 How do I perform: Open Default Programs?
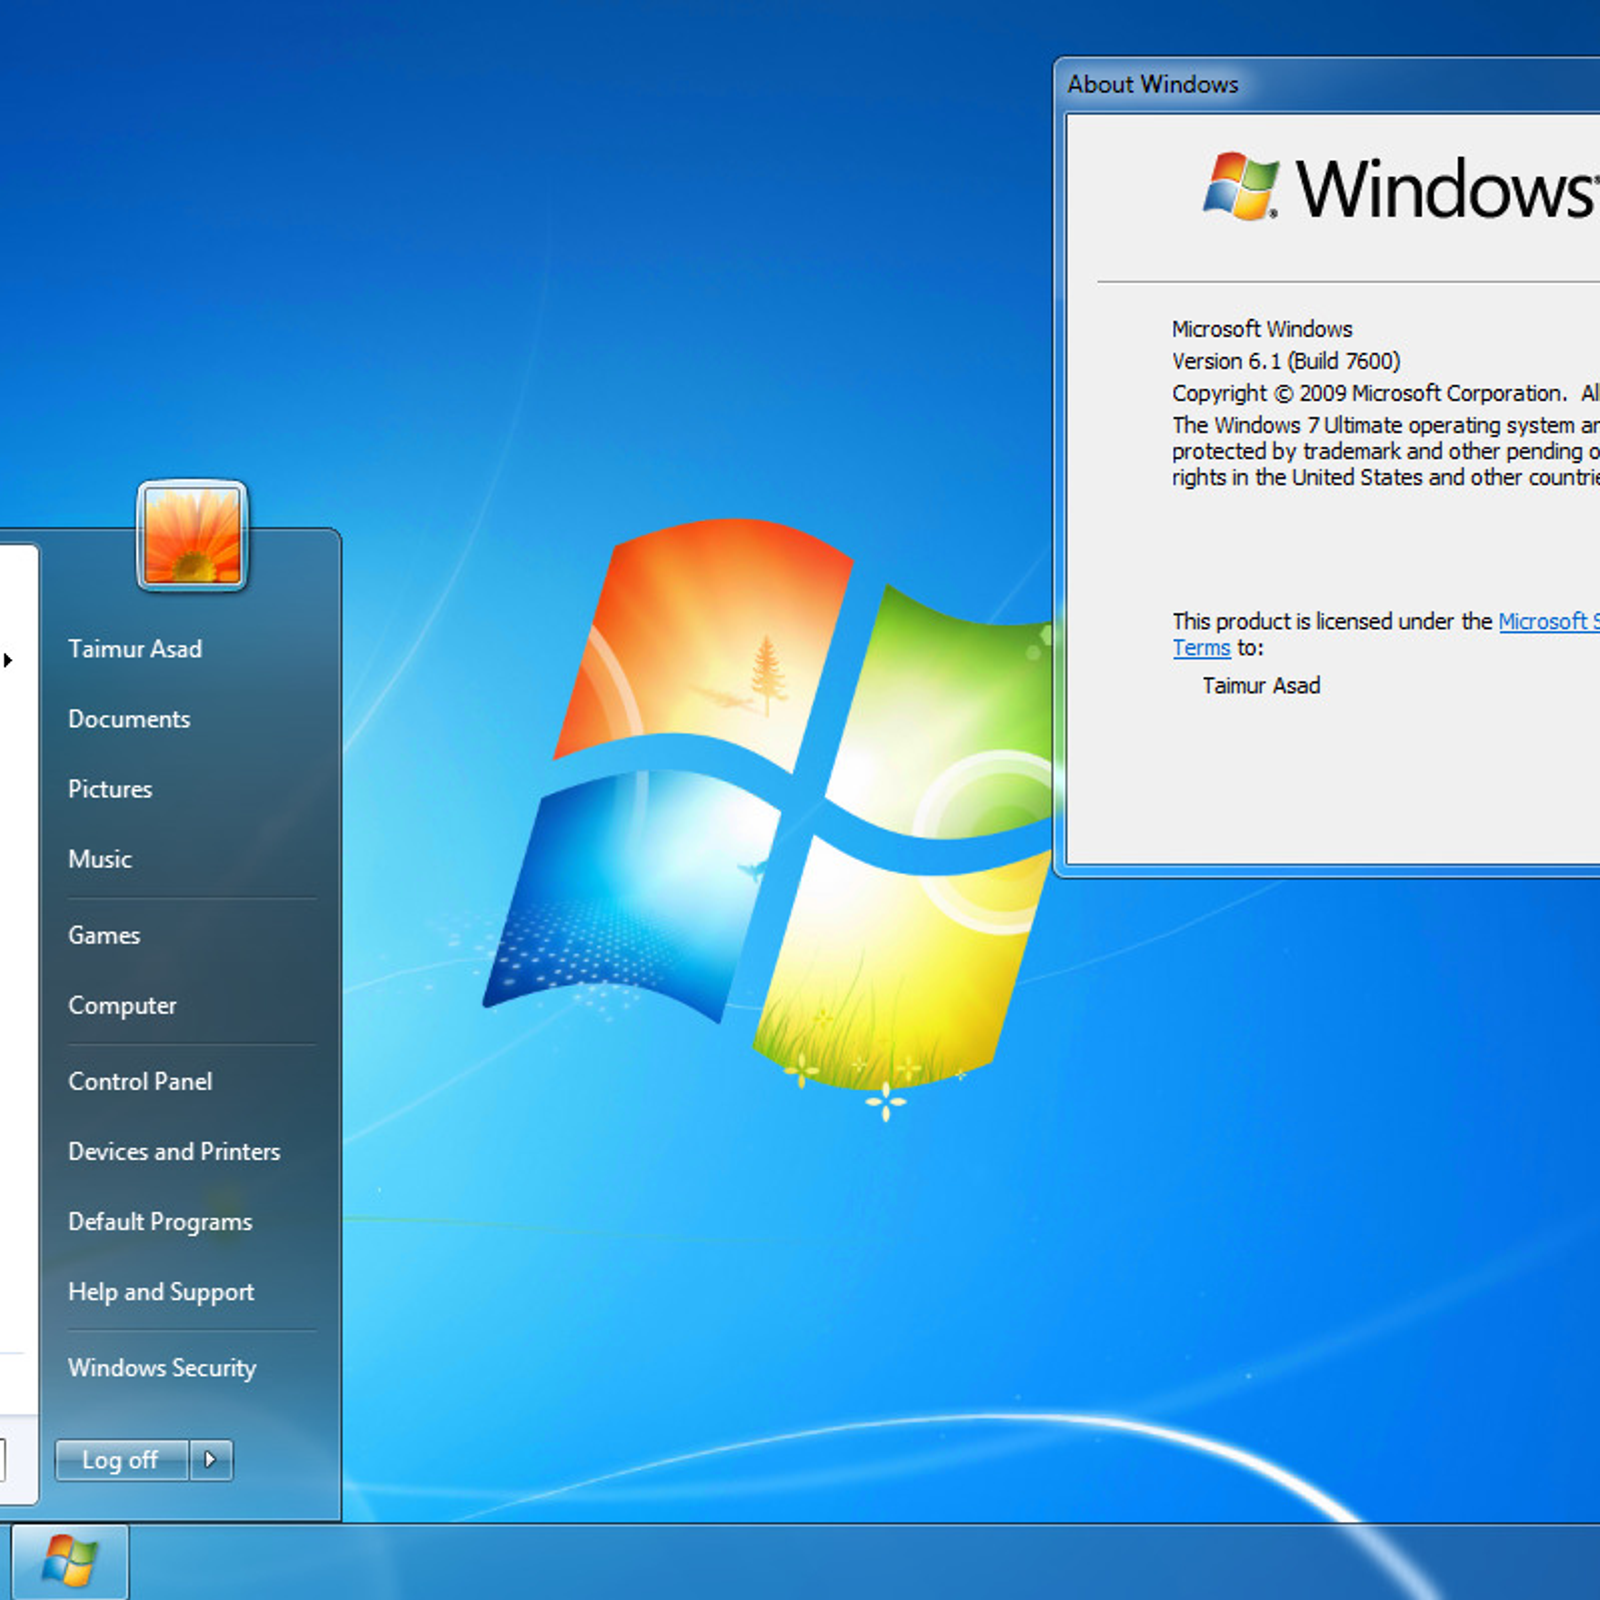click(x=160, y=1222)
